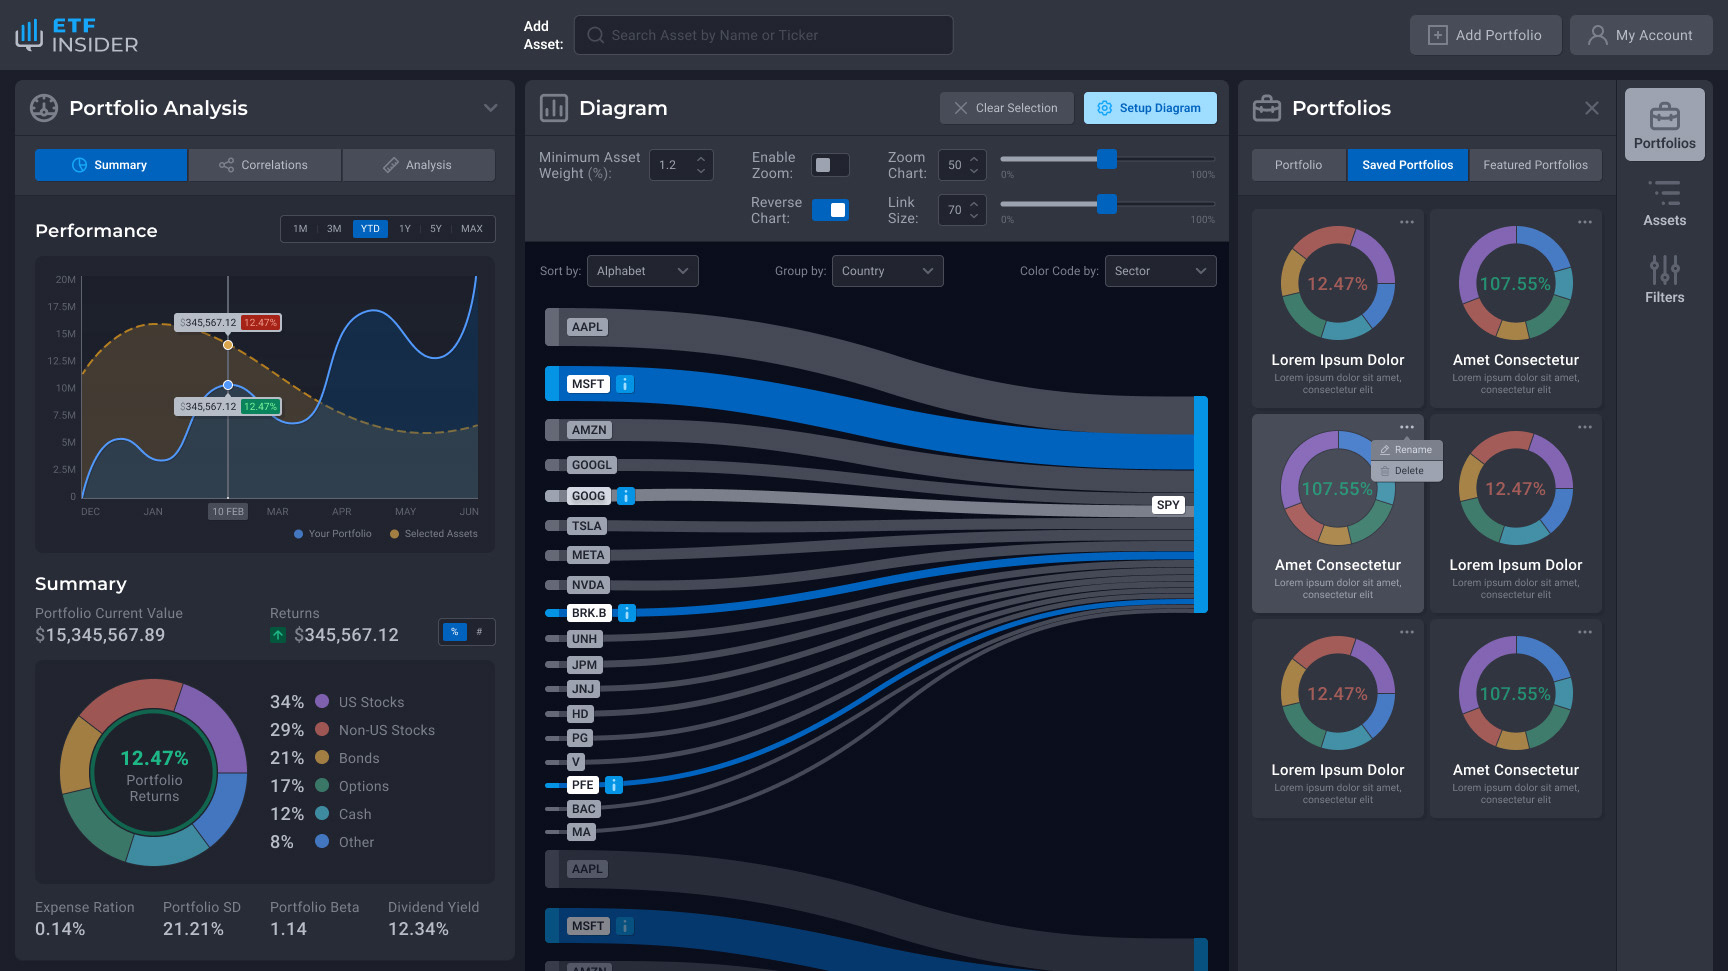Viewport: 1728px width, 971px height.
Task: Increase Zoom Chart value
Action: pos(974,159)
